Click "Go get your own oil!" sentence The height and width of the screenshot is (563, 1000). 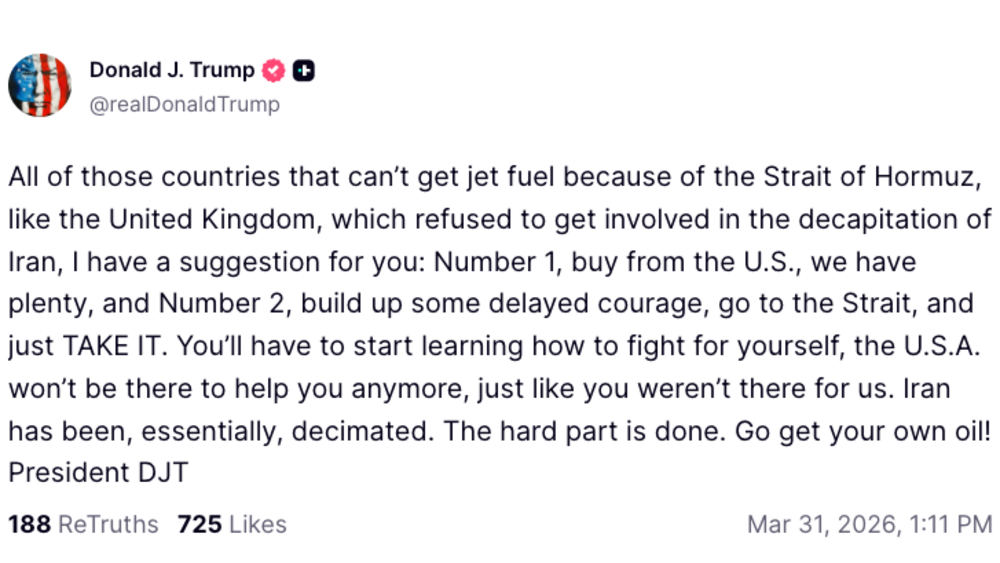[x=863, y=431]
